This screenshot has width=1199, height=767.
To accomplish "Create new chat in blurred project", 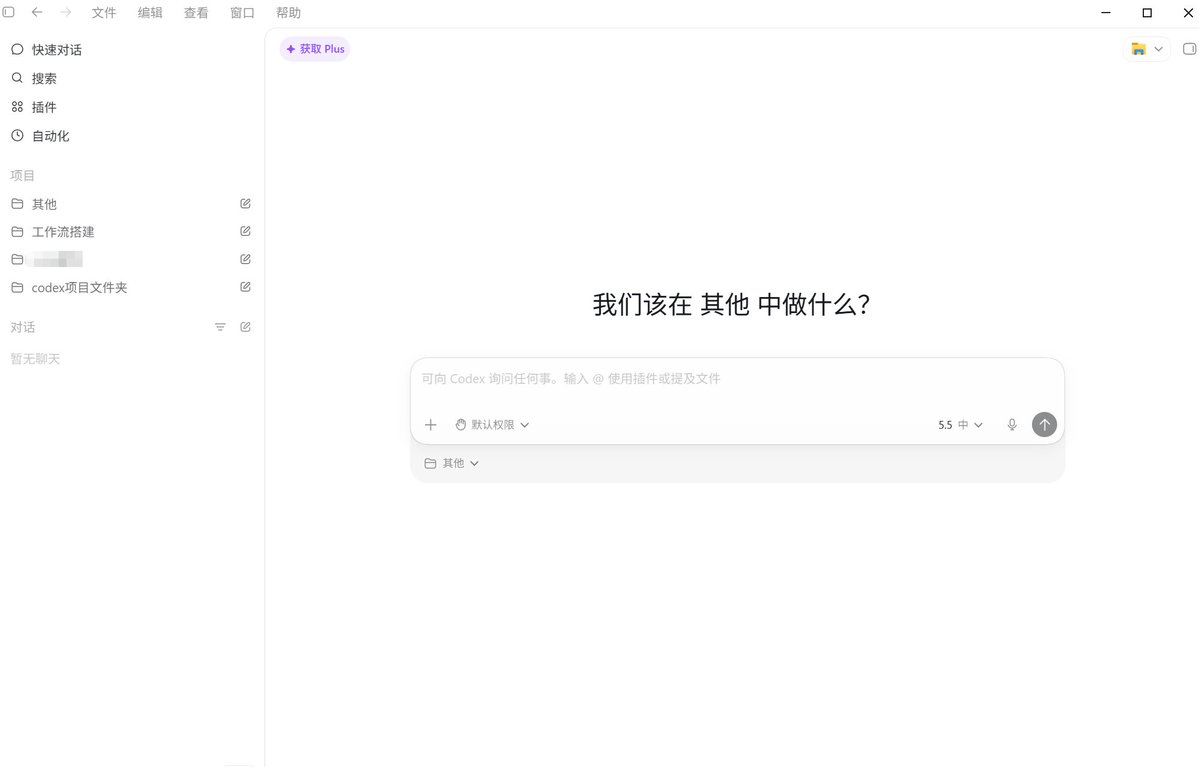I will [x=245, y=259].
